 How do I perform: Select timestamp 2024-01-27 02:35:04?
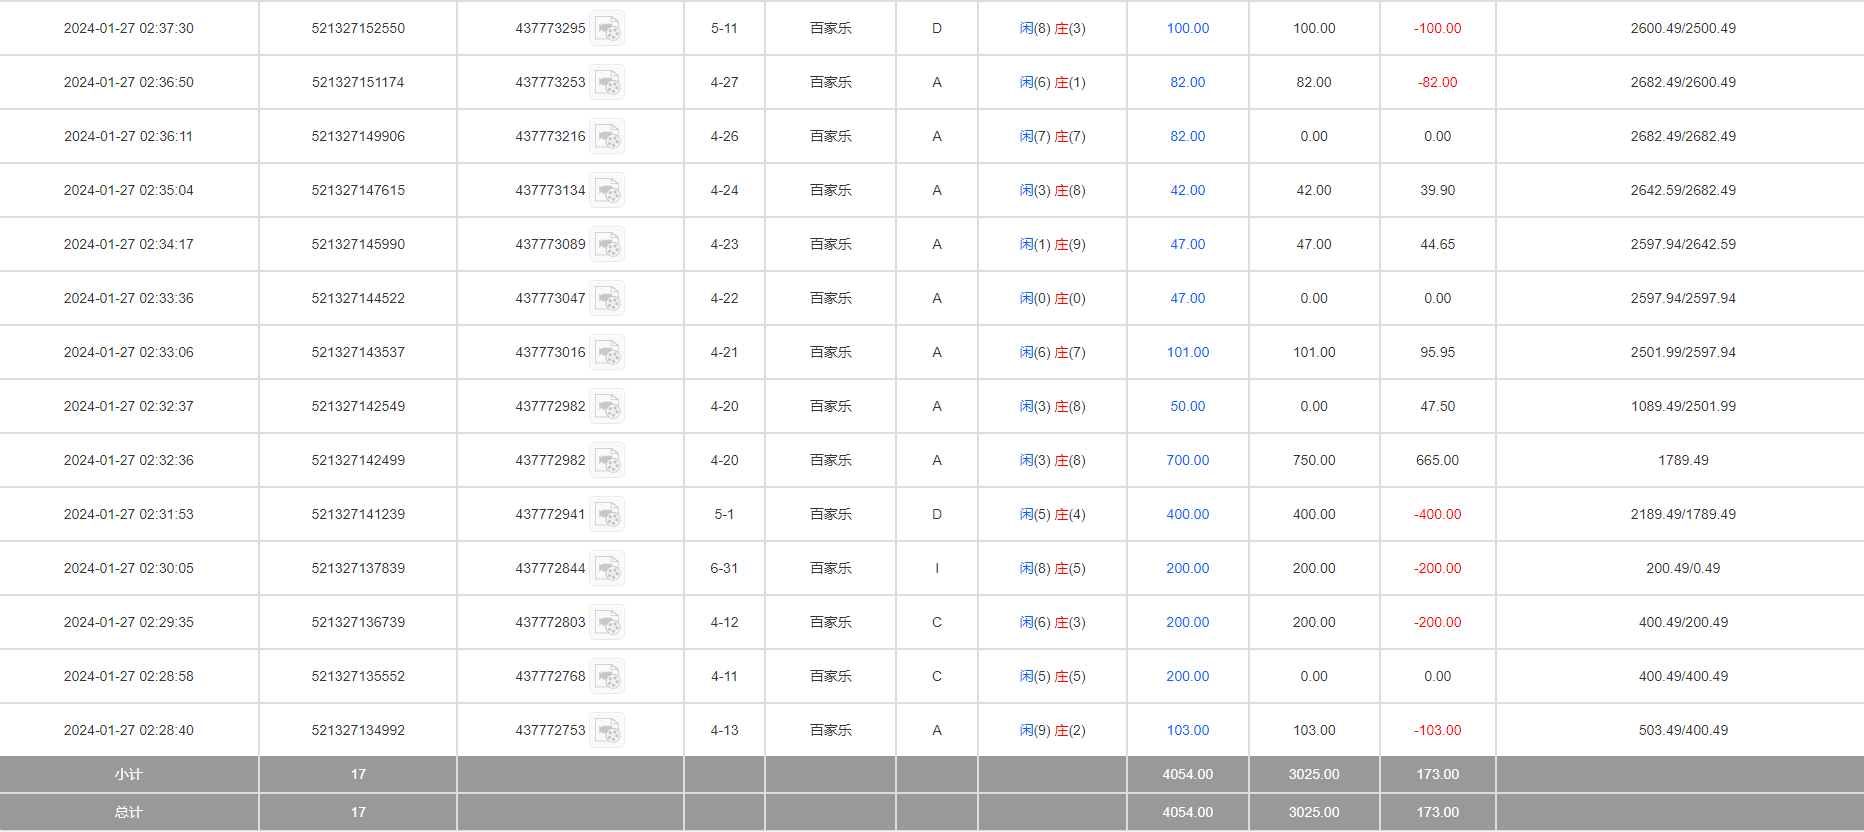(x=129, y=190)
